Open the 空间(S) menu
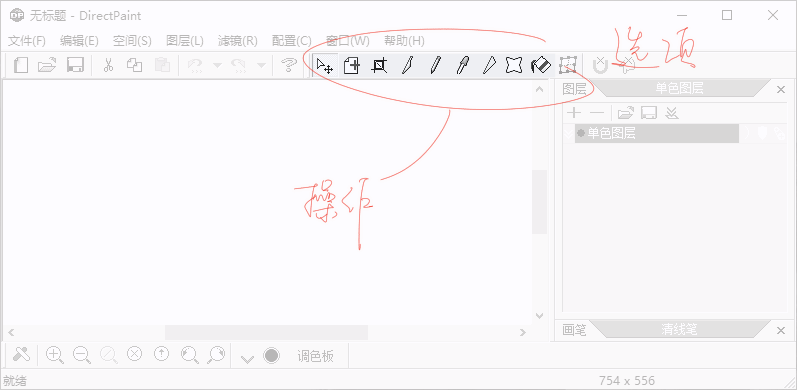 pos(132,41)
